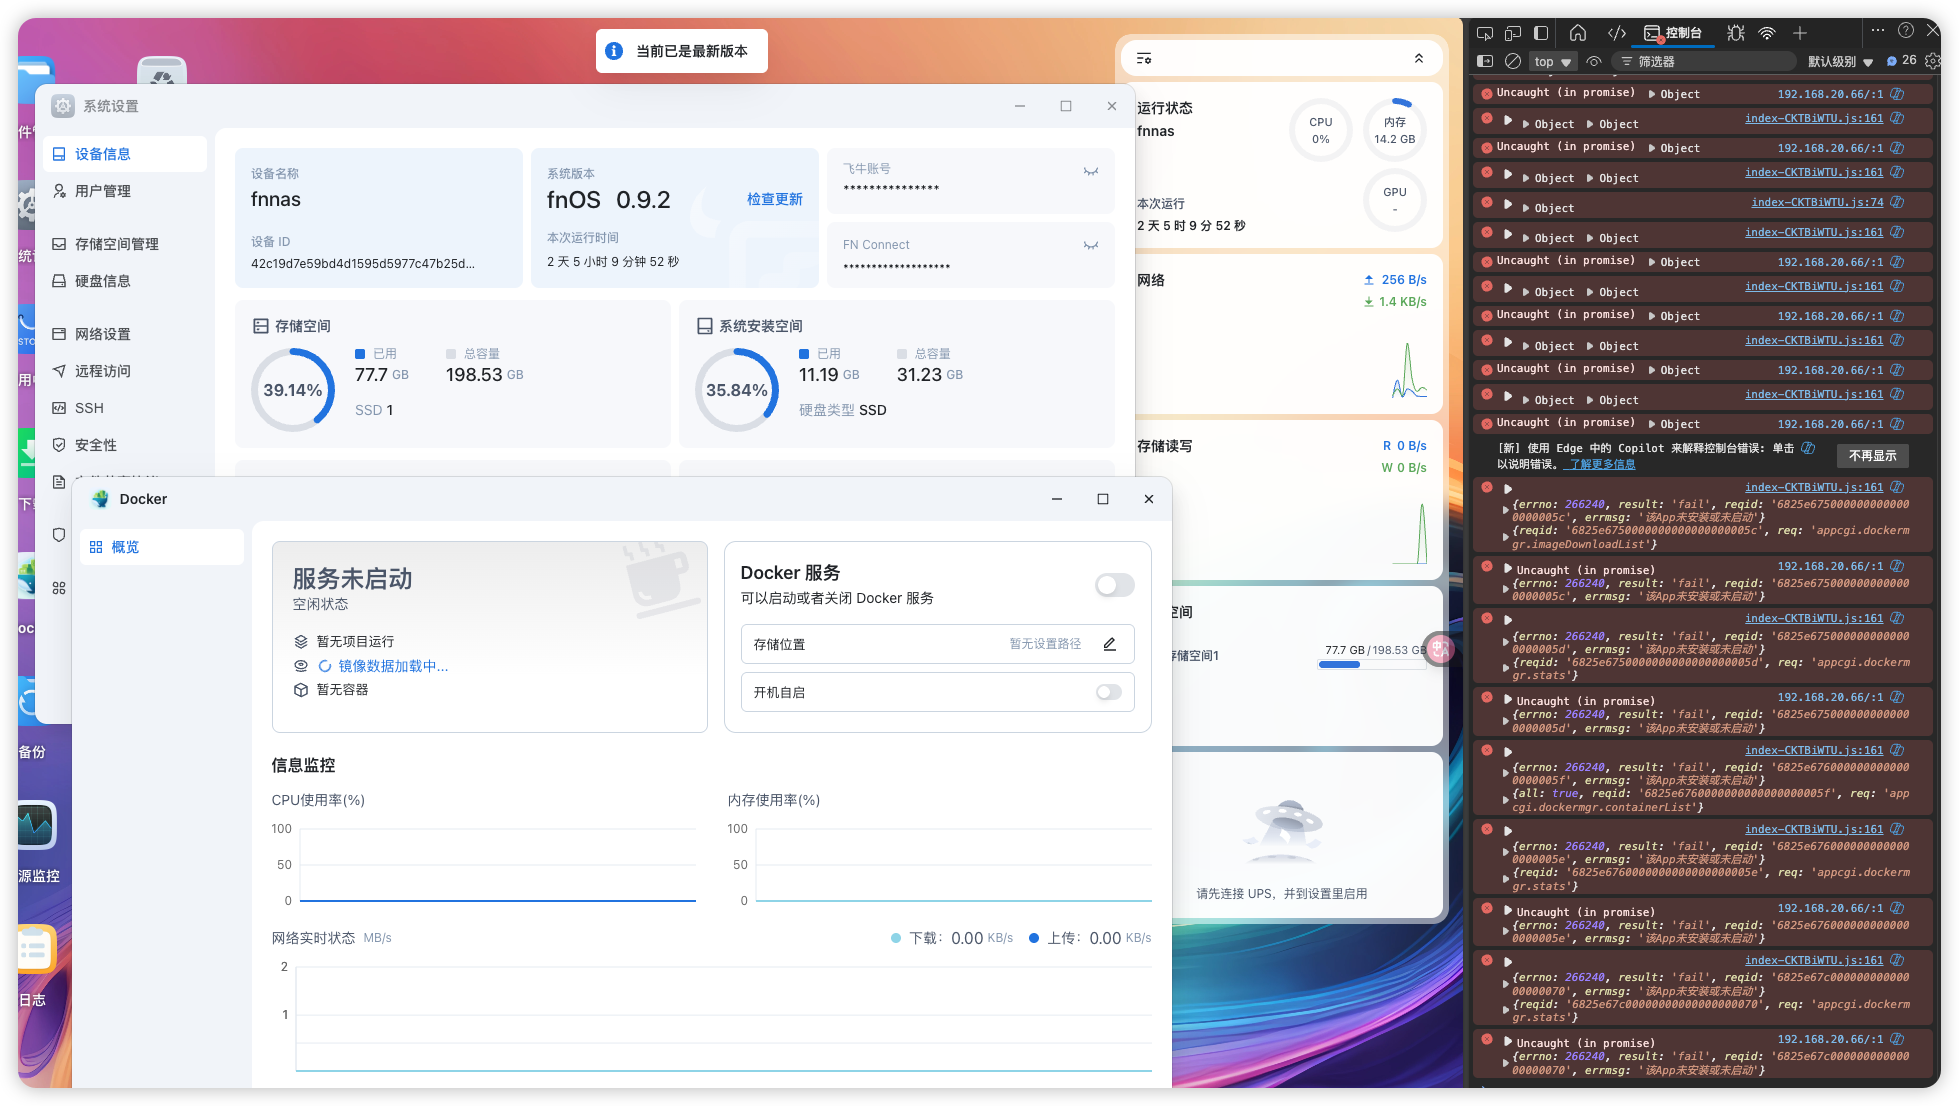Reveal the hidden FN Connect value
This screenshot has height=1106, width=1959.
[1091, 245]
